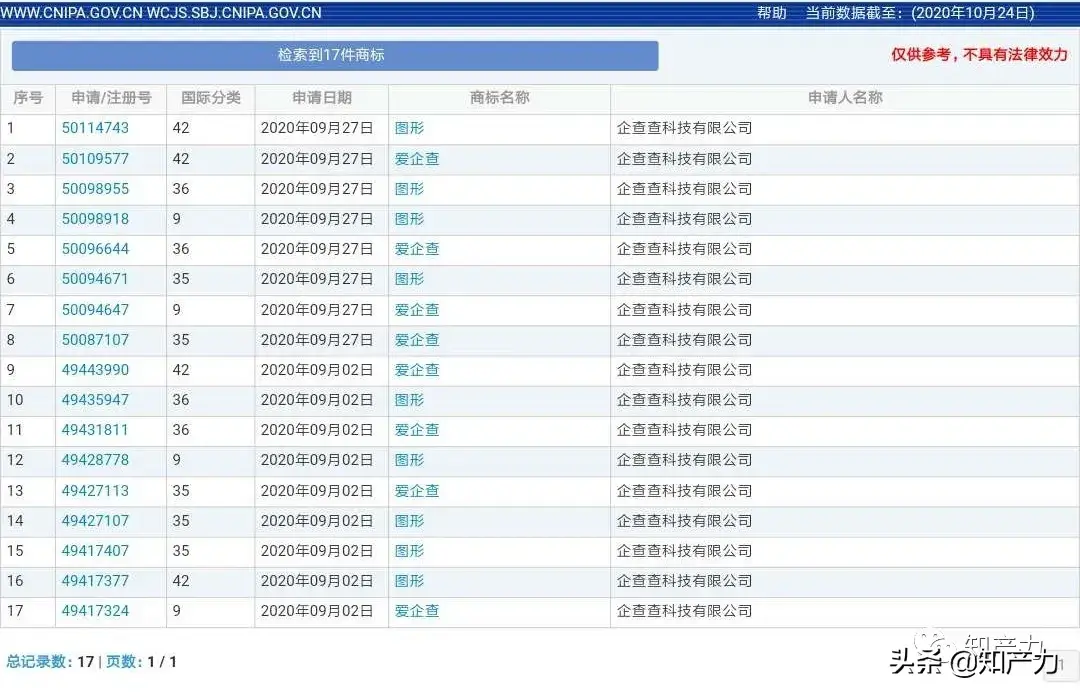Open 图形 trademark in row 10

click(409, 400)
